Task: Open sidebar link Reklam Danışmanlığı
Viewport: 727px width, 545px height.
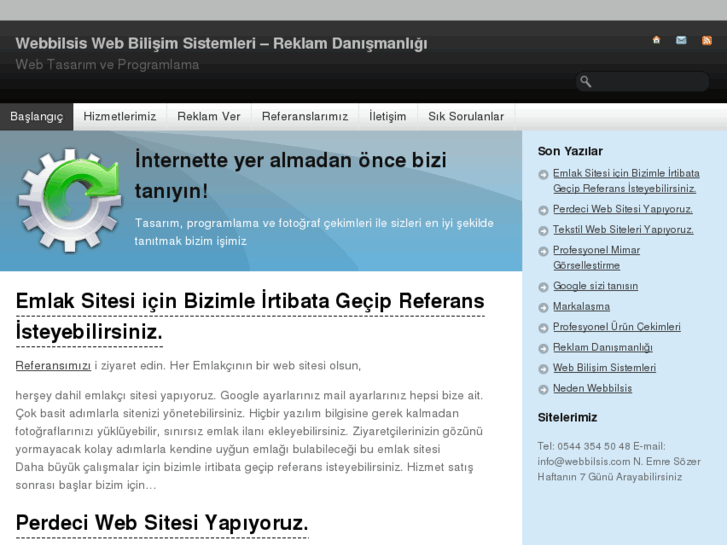Action: tap(603, 347)
